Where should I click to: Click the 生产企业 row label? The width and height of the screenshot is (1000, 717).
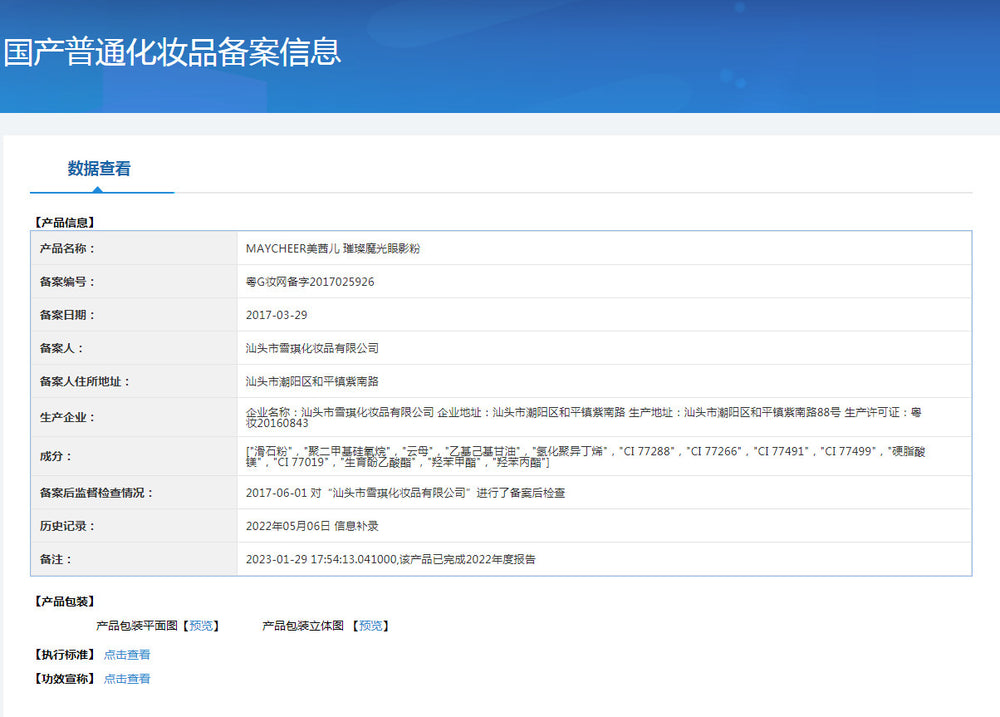67,417
